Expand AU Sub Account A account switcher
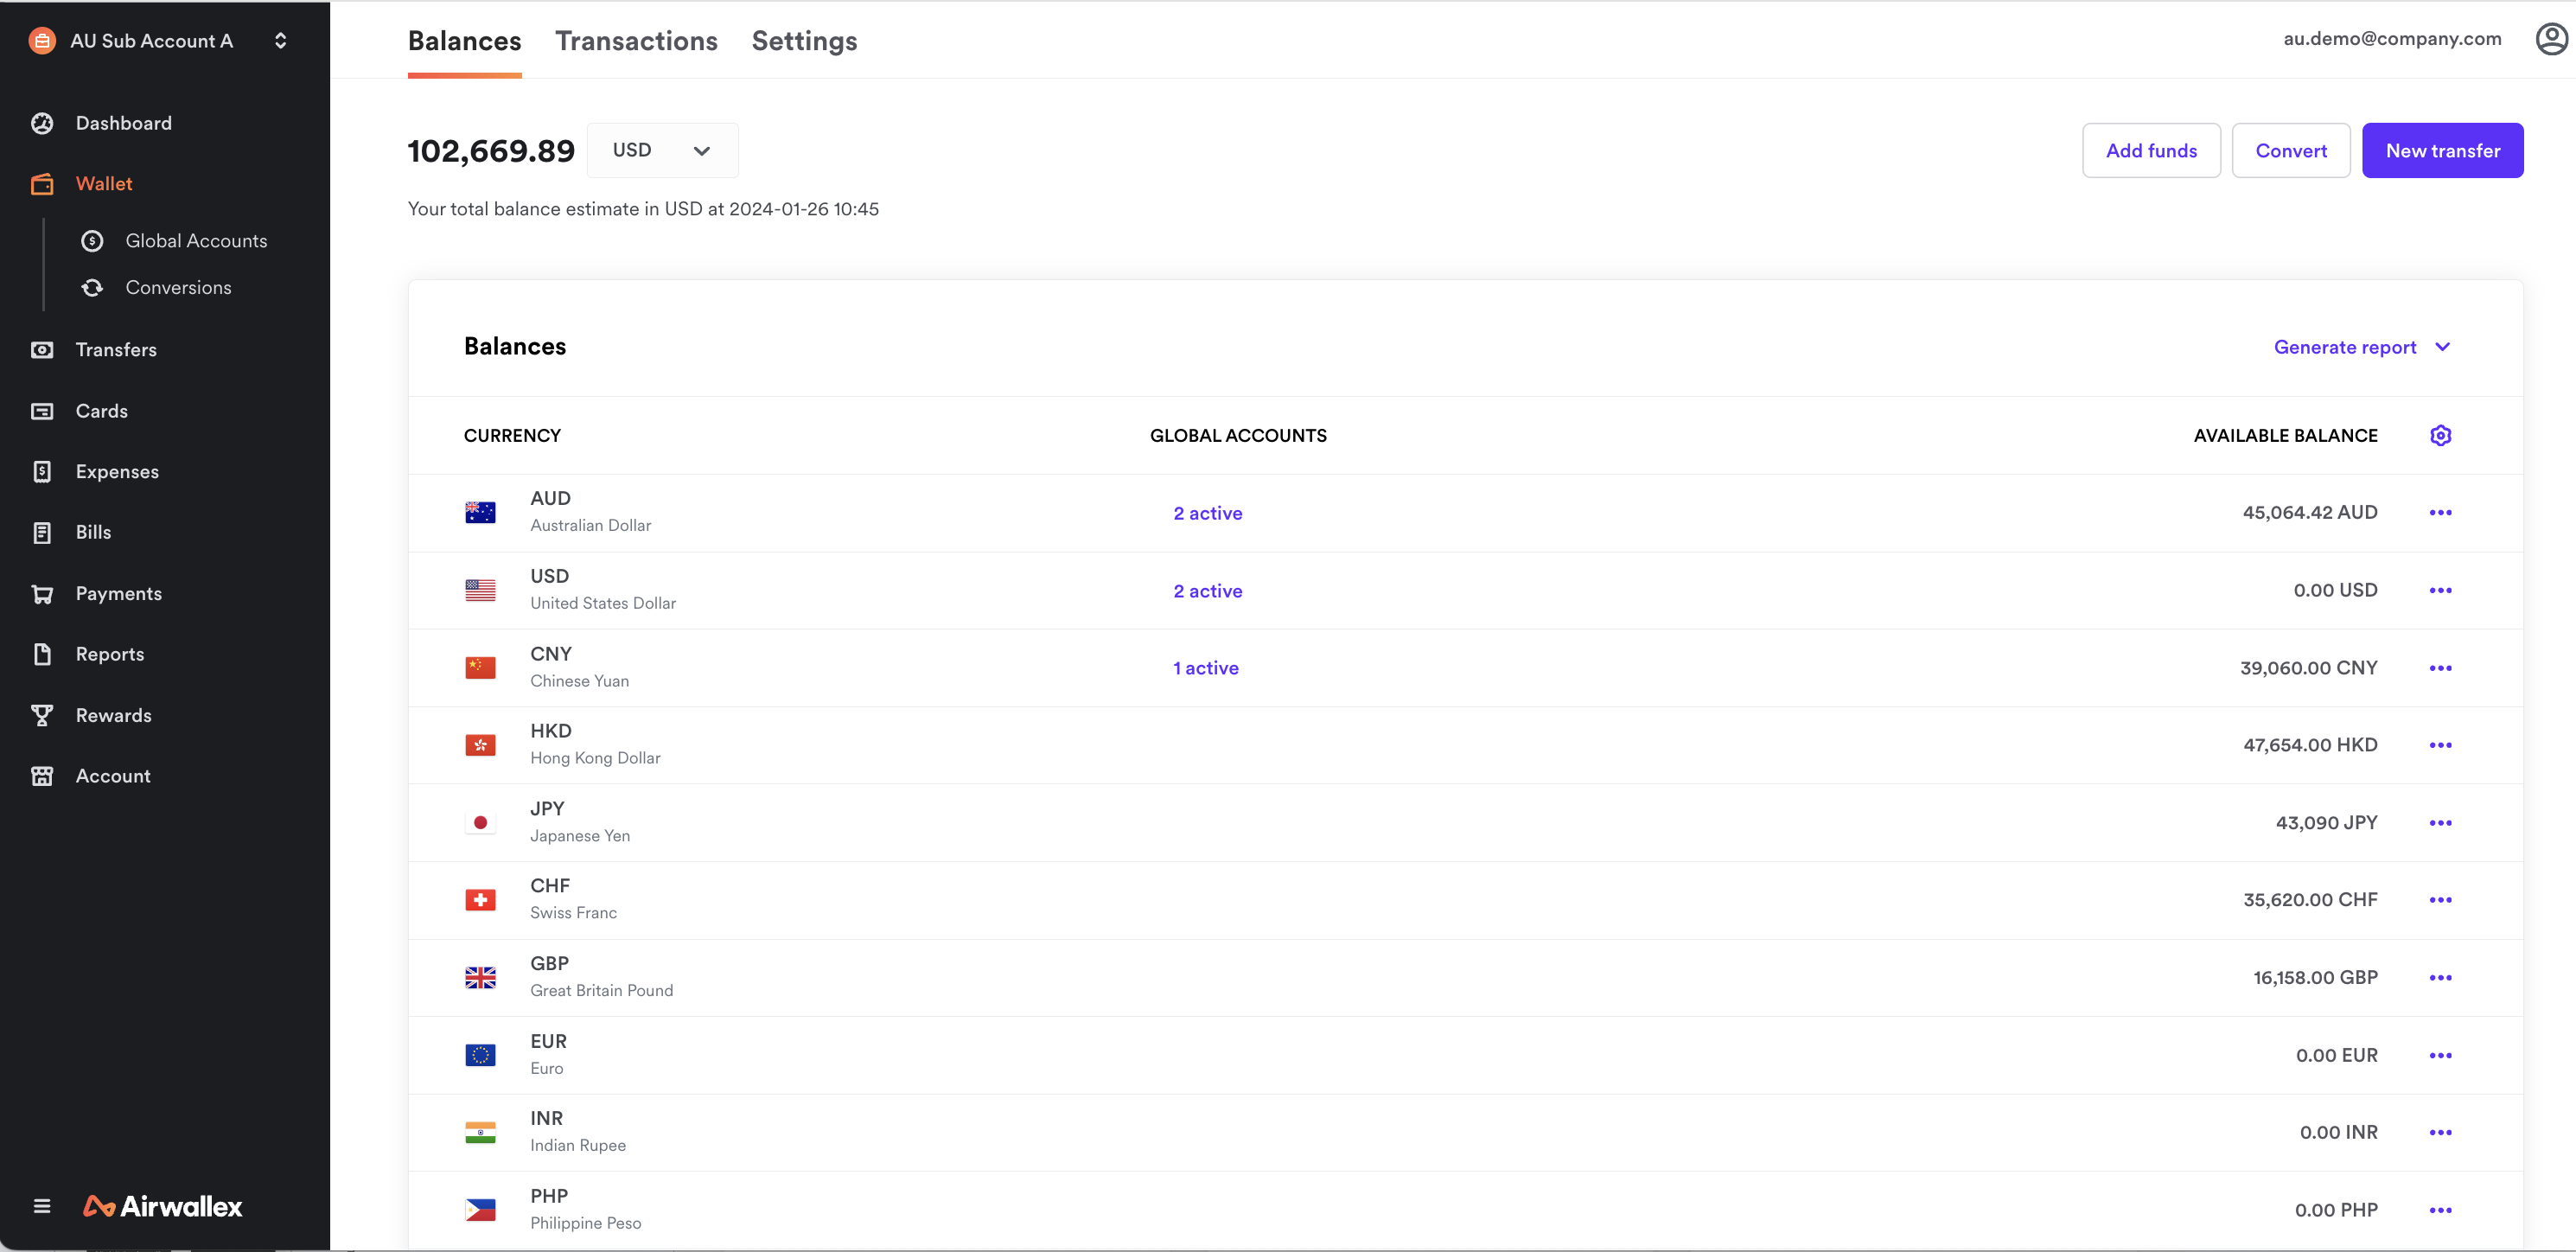Screen dimensions: 2576x1252 click(279, 40)
